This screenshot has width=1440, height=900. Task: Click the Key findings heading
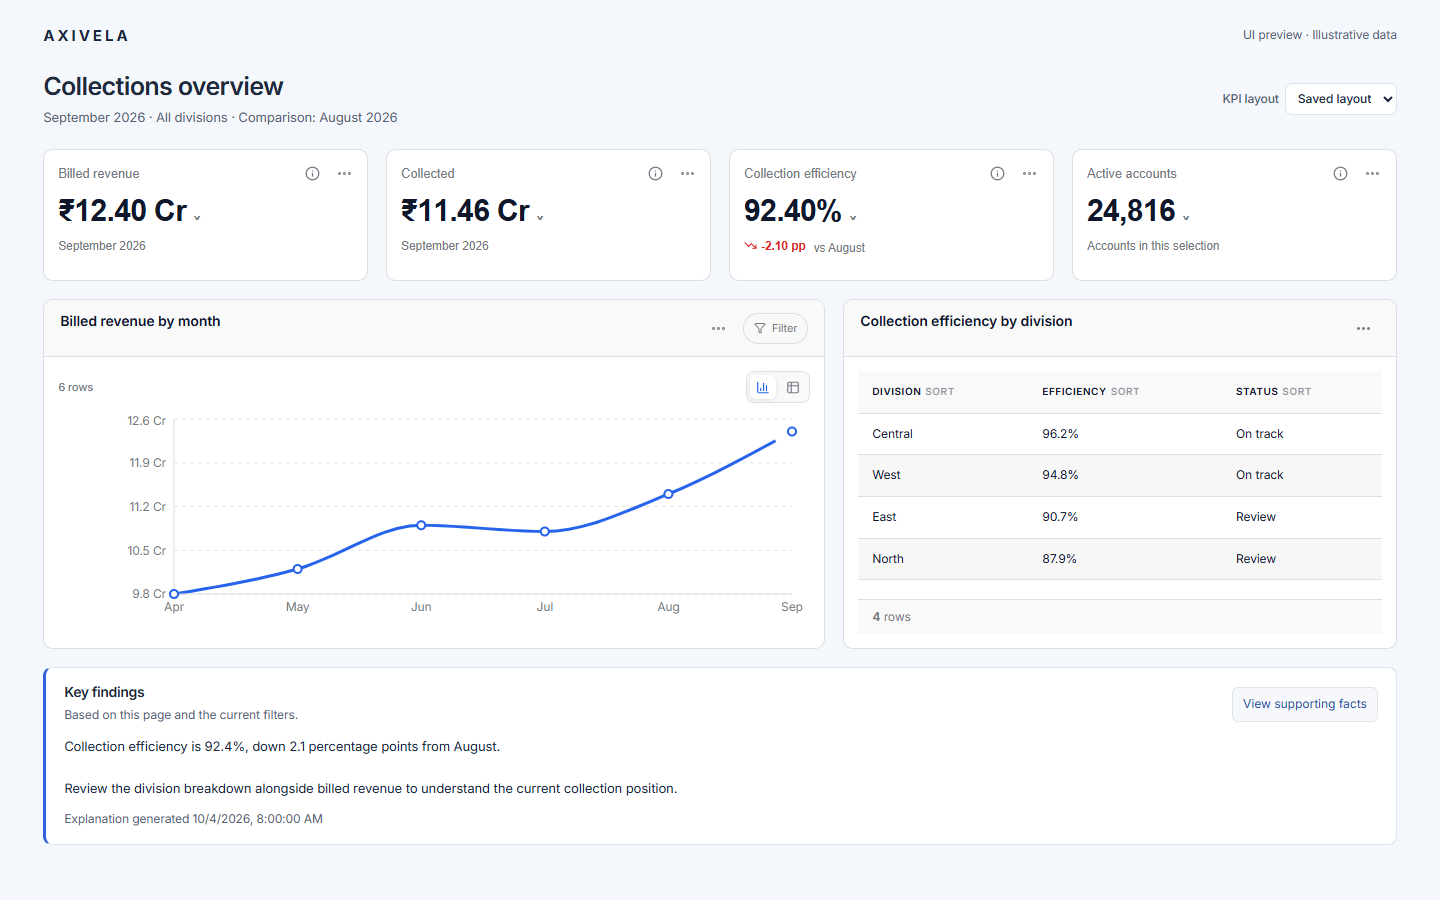click(x=104, y=692)
